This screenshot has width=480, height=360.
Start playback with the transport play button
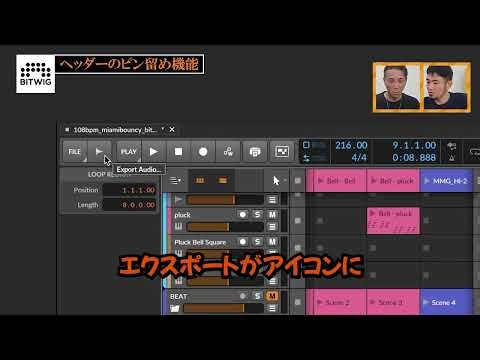[x=153, y=152]
